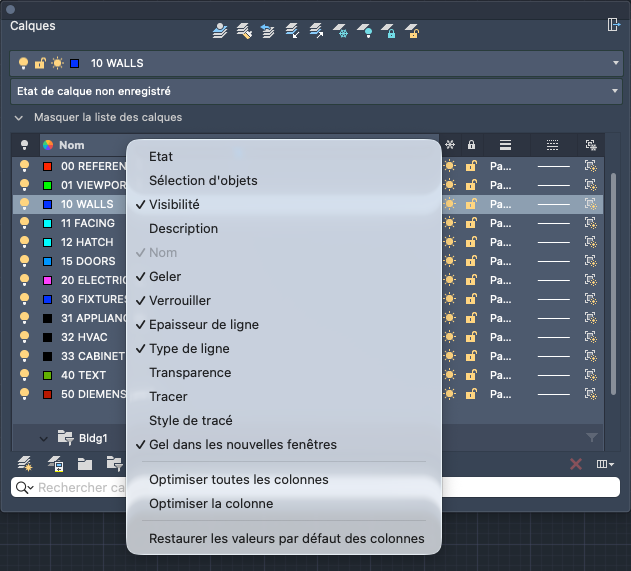Click magenta color swatch of 20 ELECTRIC

pyautogui.click(x=47, y=280)
